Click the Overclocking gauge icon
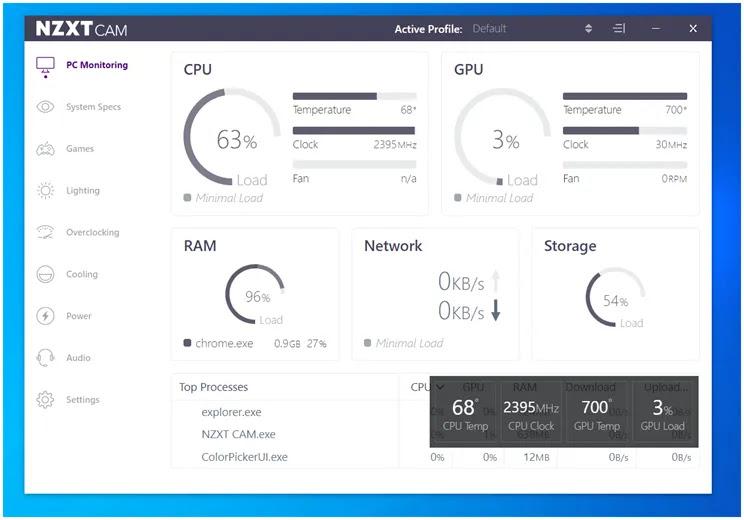The image size is (744, 520). (x=46, y=232)
